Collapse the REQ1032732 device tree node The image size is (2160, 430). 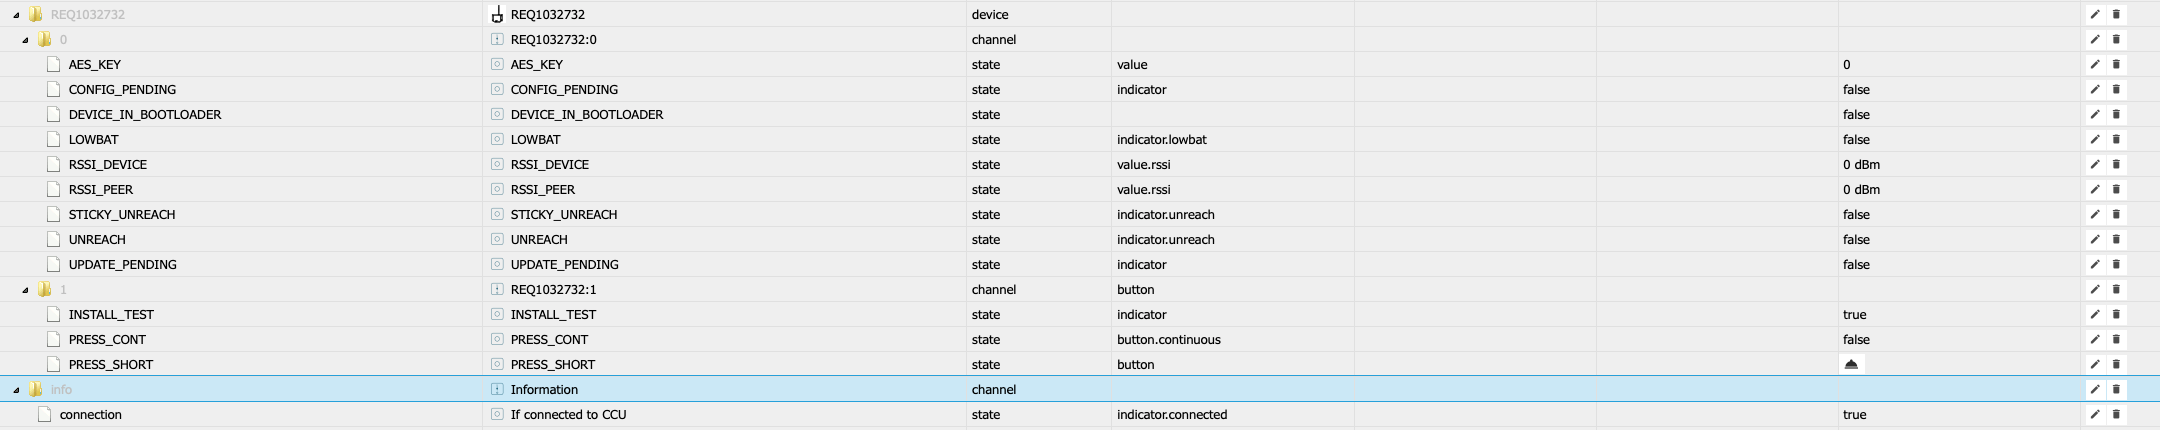(17, 15)
